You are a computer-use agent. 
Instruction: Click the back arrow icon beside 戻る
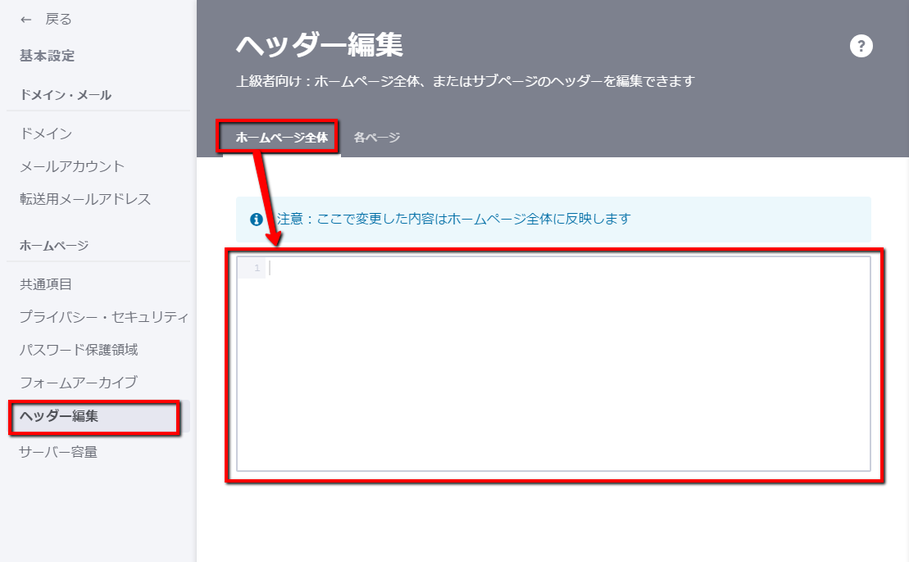(26, 20)
